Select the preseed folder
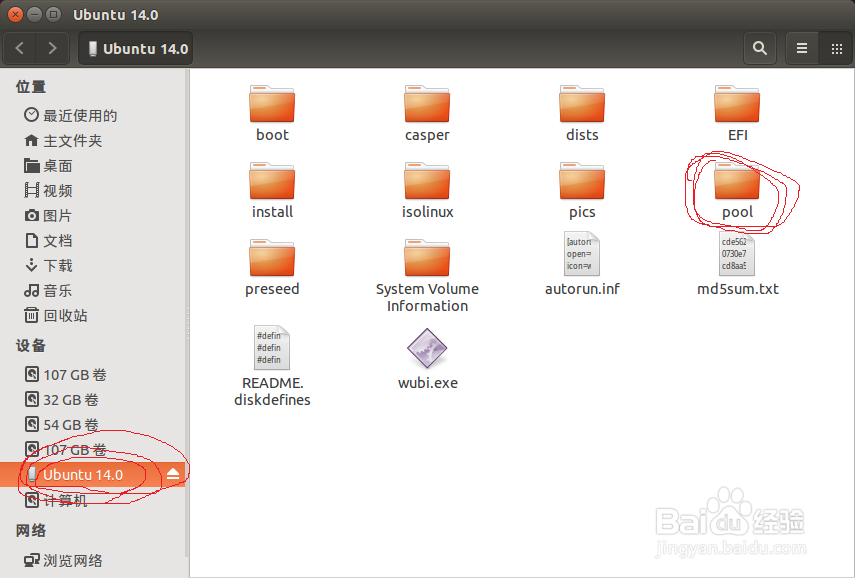 (272, 267)
